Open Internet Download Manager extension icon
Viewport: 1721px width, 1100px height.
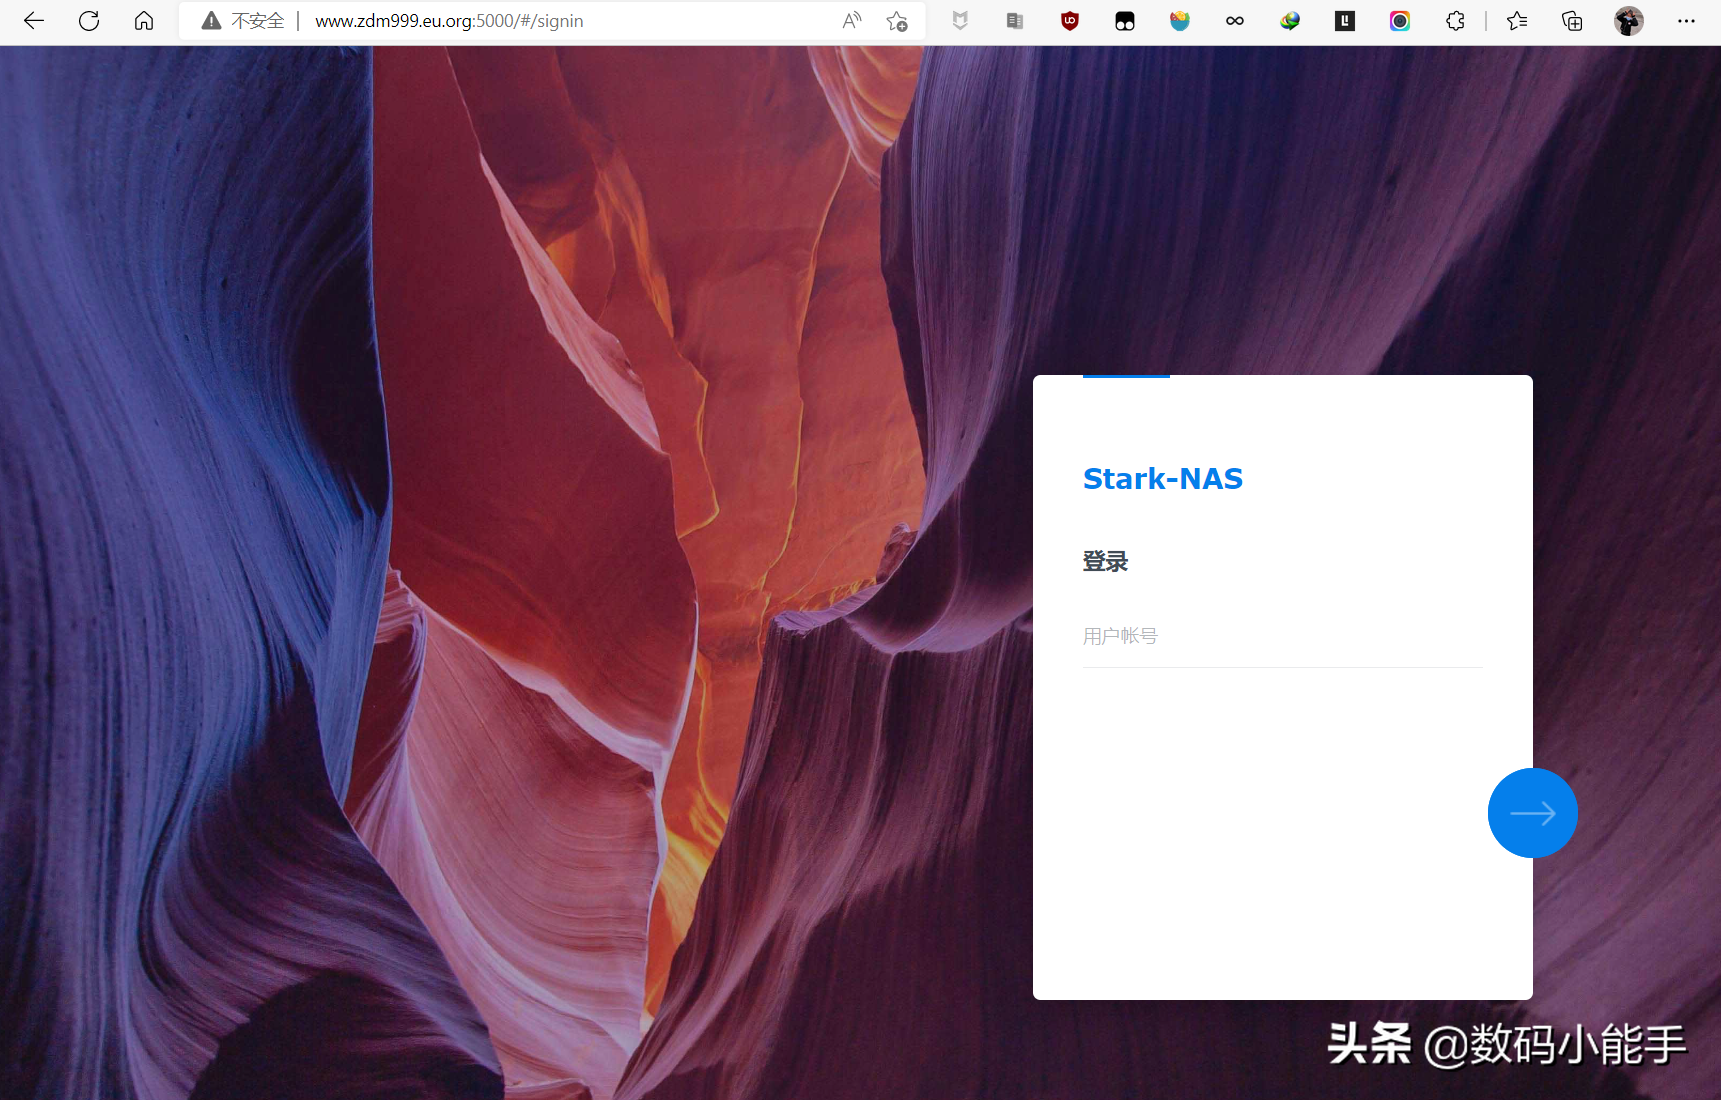1290,21
